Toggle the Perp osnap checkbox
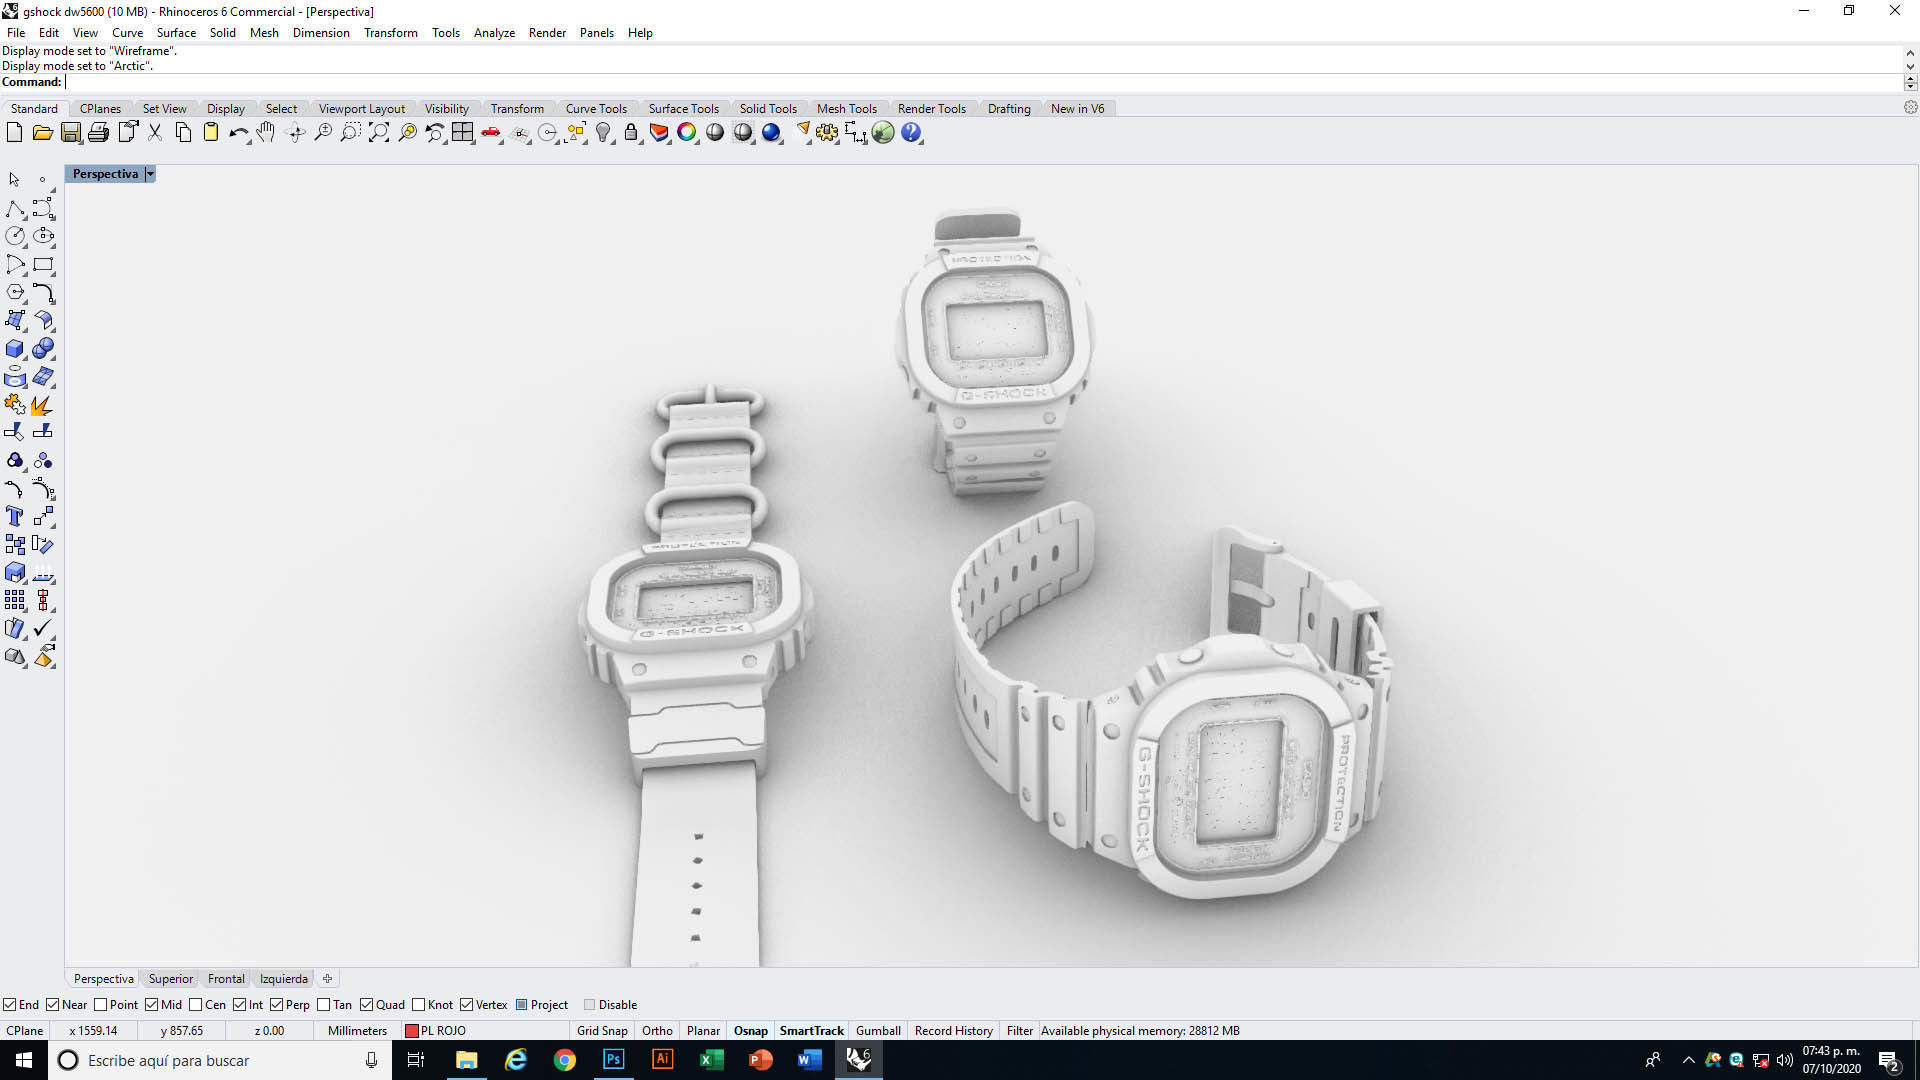Screen dimensions: 1920x1080 click(277, 1005)
